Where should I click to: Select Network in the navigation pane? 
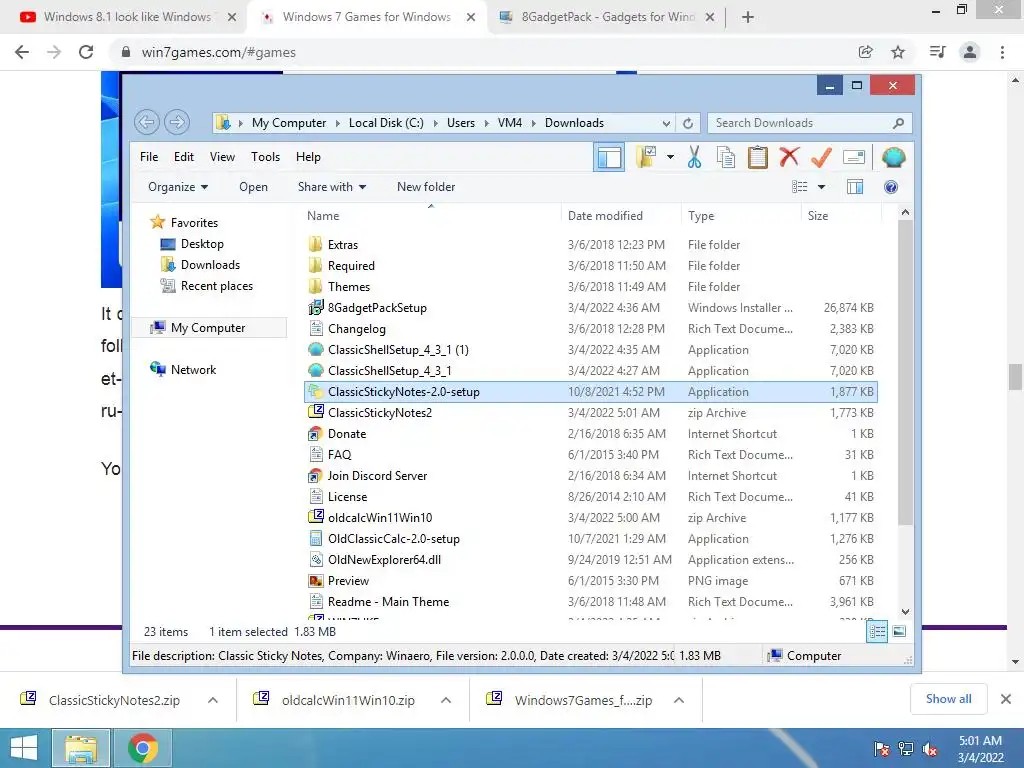coord(182,370)
